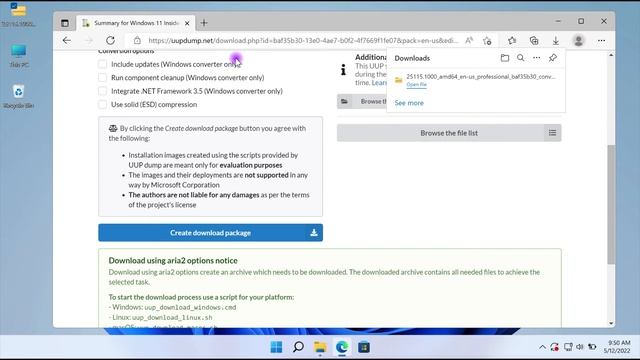Viewport: 640px width, 360px height.
Task: Open the tab actions menu icon
Action: click(65, 23)
